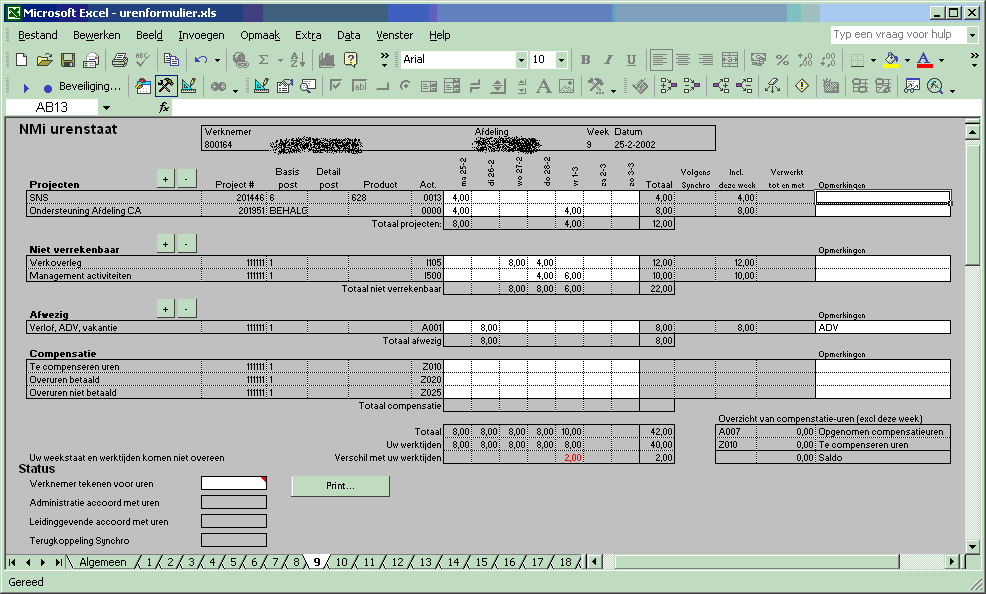This screenshot has width=986, height=594.
Task: Open Microsoft Excel Help icon
Action: click(350, 60)
